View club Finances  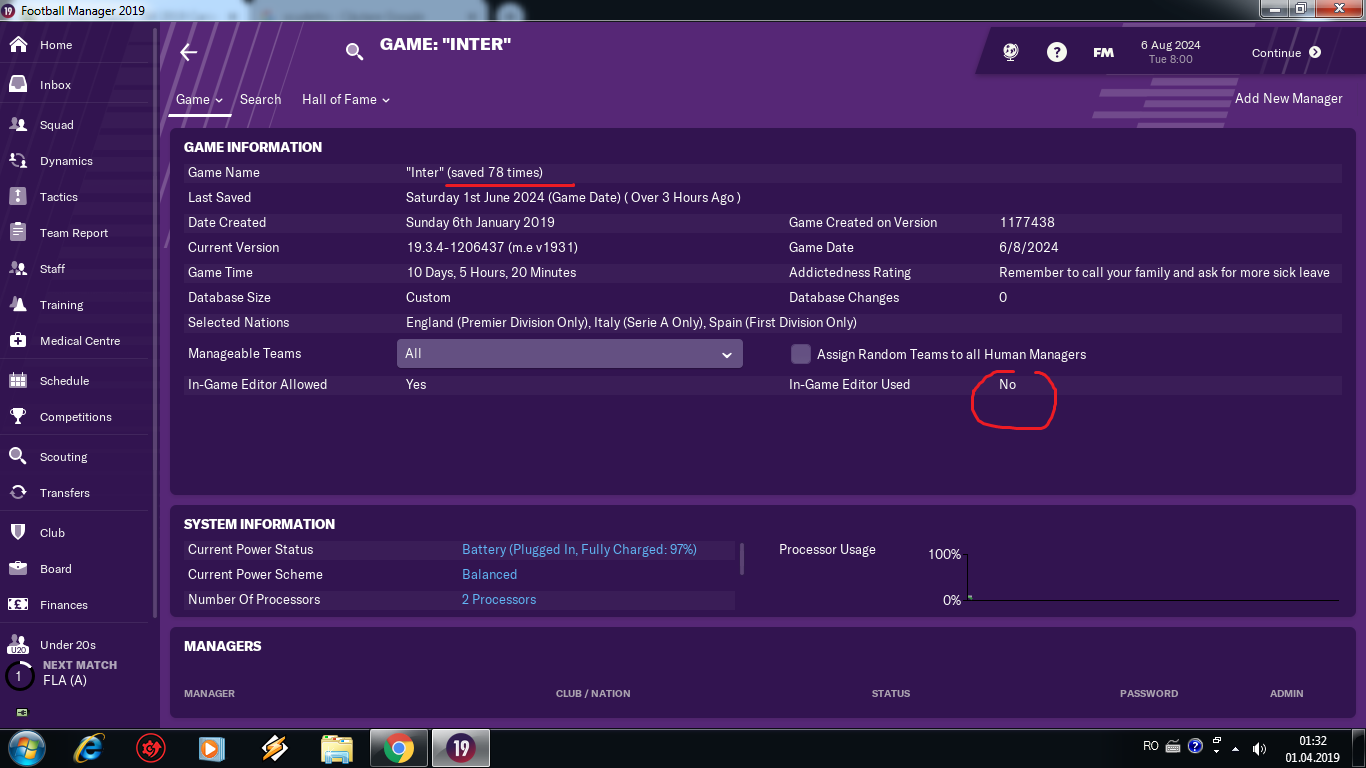point(63,605)
